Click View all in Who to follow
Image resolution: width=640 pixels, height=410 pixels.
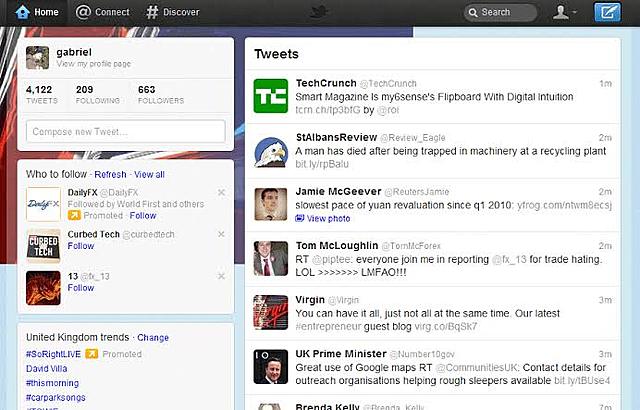click(149, 174)
